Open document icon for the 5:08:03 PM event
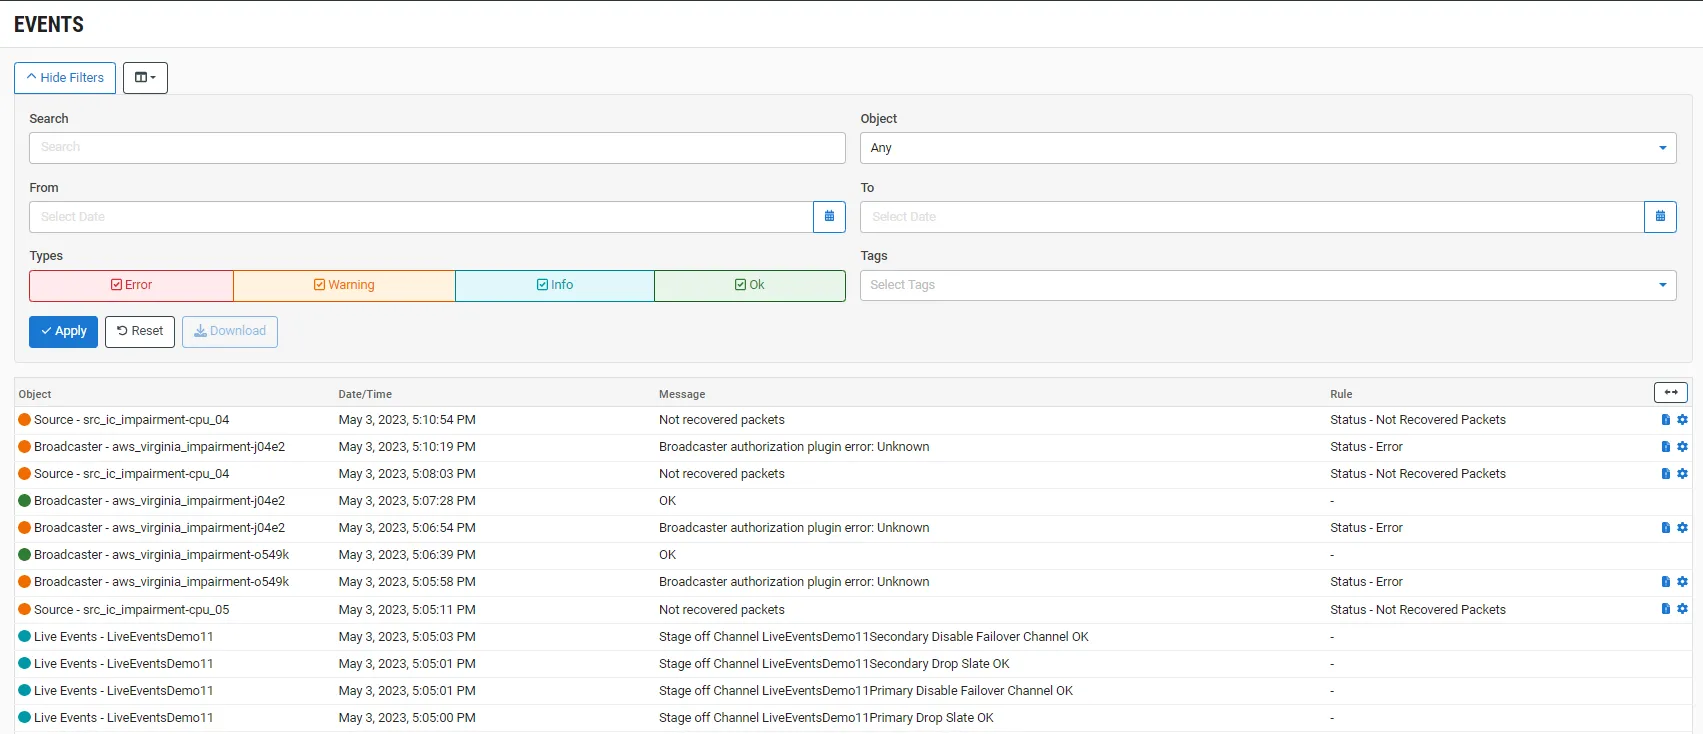This screenshot has width=1703, height=734. point(1666,474)
